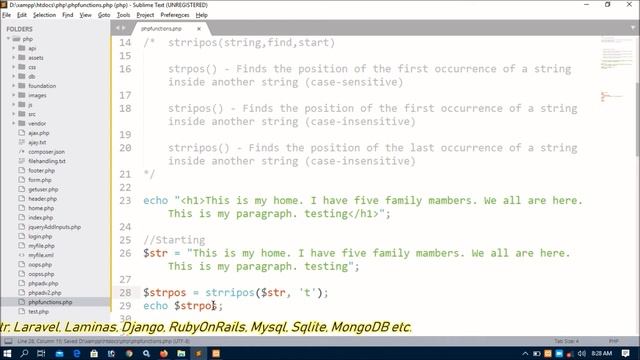The image size is (640, 360).
Task: Open jqueryAddInputs.php in the sidebar
Action: click(x=54, y=227)
